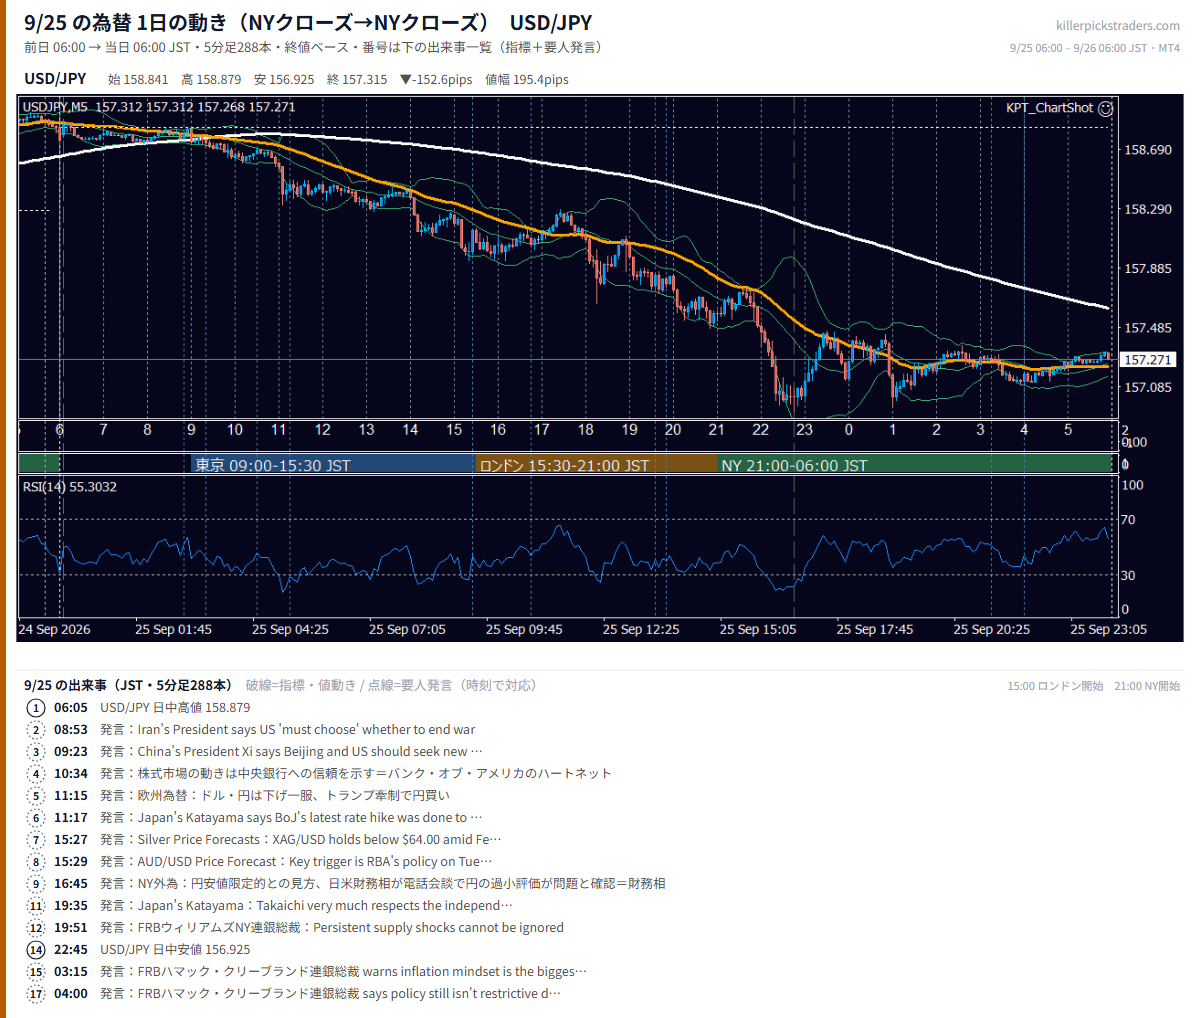The image size is (1200, 1018).
Task: Click the 21:00 NY開始 legend text
Action: pos(1147,686)
